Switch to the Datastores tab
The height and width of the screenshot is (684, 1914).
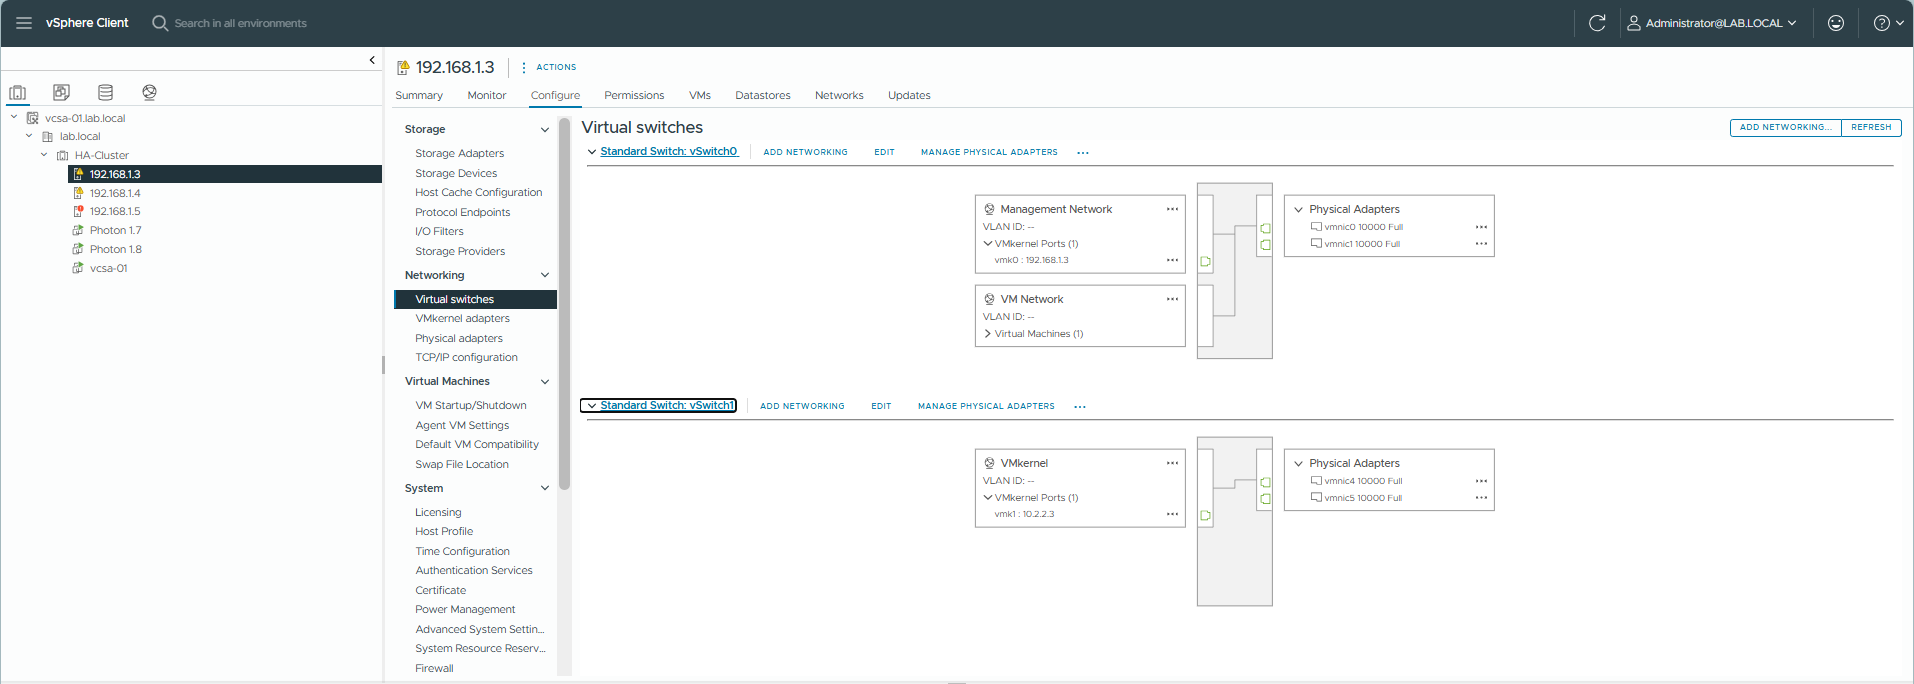pyautogui.click(x=763, y=95)
